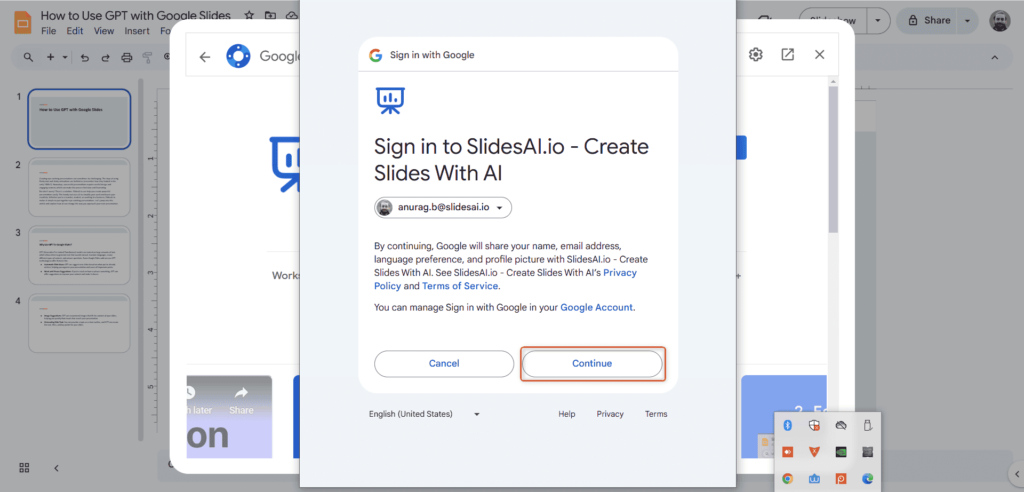Select slide 2 thumbnail in filmstrip
Screen dimensions: 1024x492
[79, 186]
